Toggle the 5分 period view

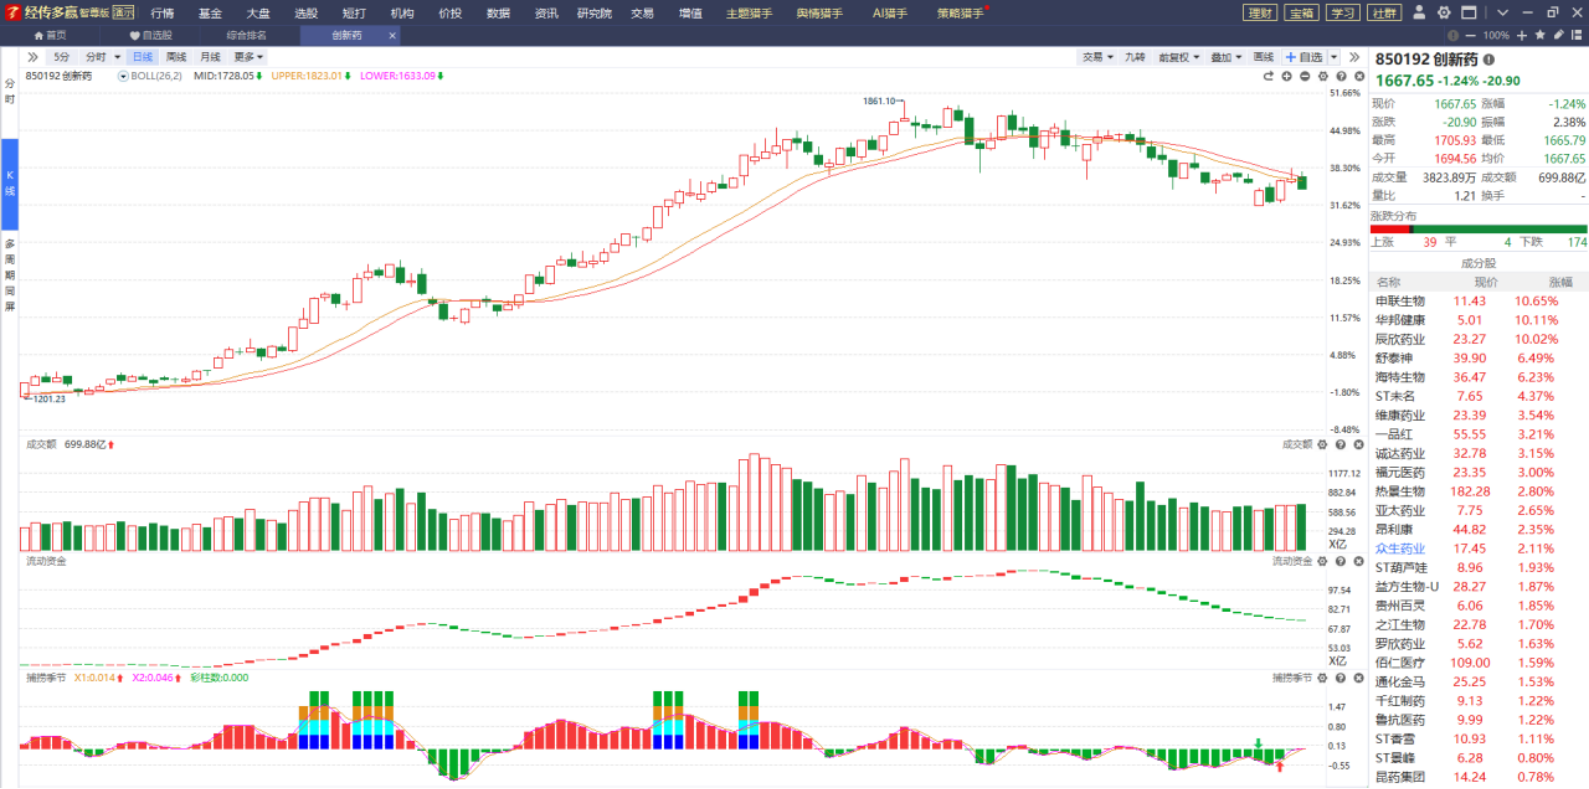62,57
